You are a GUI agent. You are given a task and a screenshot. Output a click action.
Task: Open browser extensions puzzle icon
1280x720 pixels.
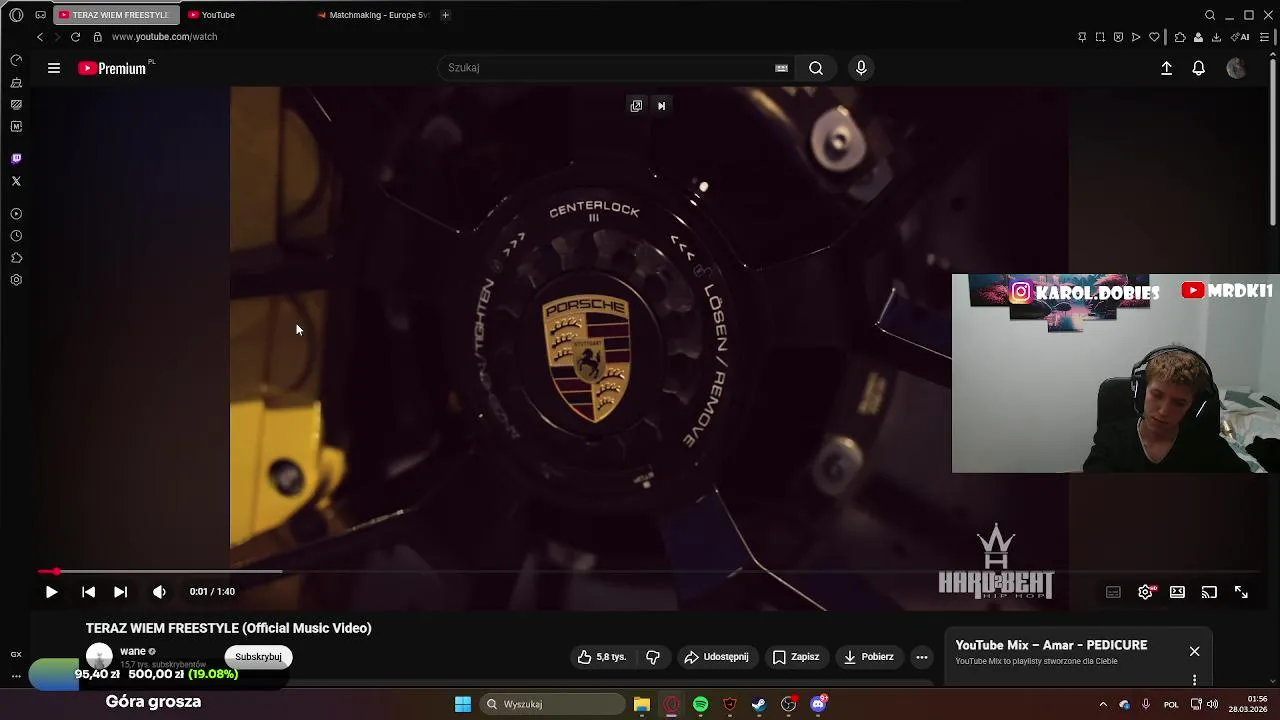(x=1180, y=37)
